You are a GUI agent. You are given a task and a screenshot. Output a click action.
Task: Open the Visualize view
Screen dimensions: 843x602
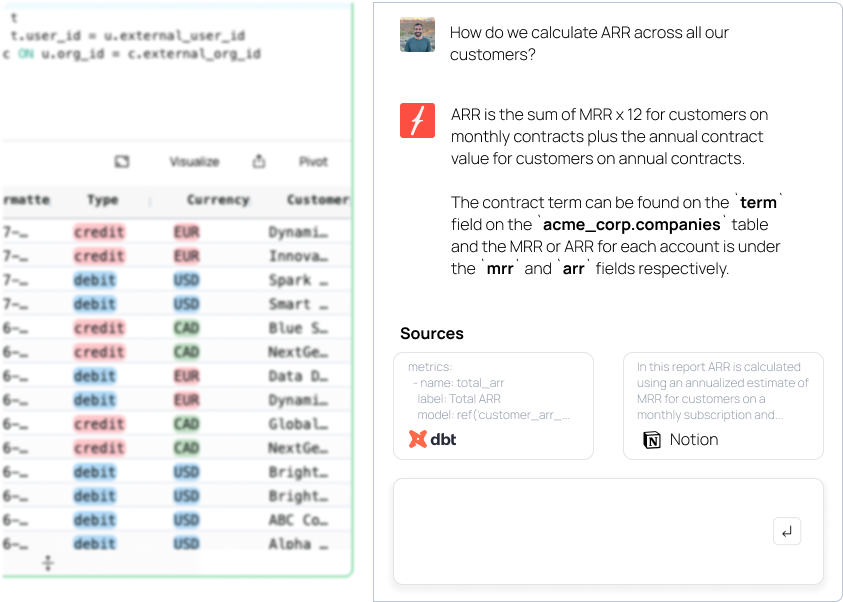pyautogui.click(x=194, y=161)
